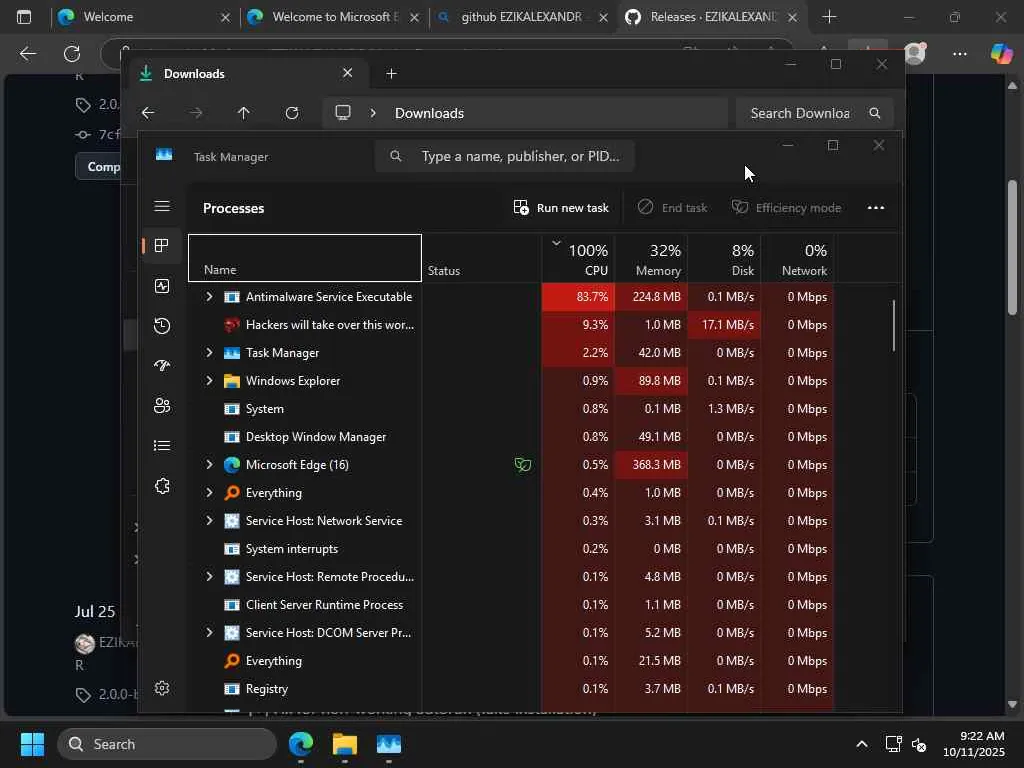Open App history sidebar icon
The image size is (1024, 768).
coord(162,326)
